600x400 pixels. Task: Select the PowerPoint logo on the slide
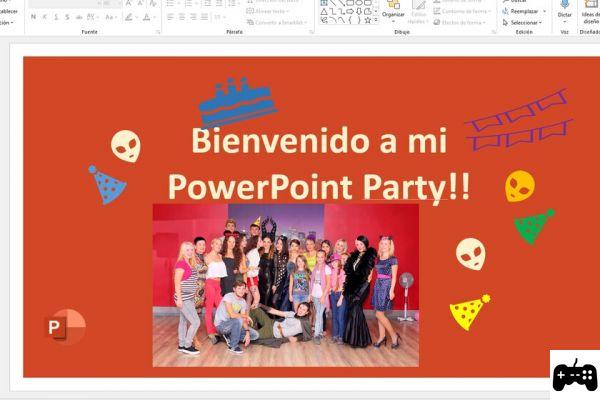click(65, 327)
